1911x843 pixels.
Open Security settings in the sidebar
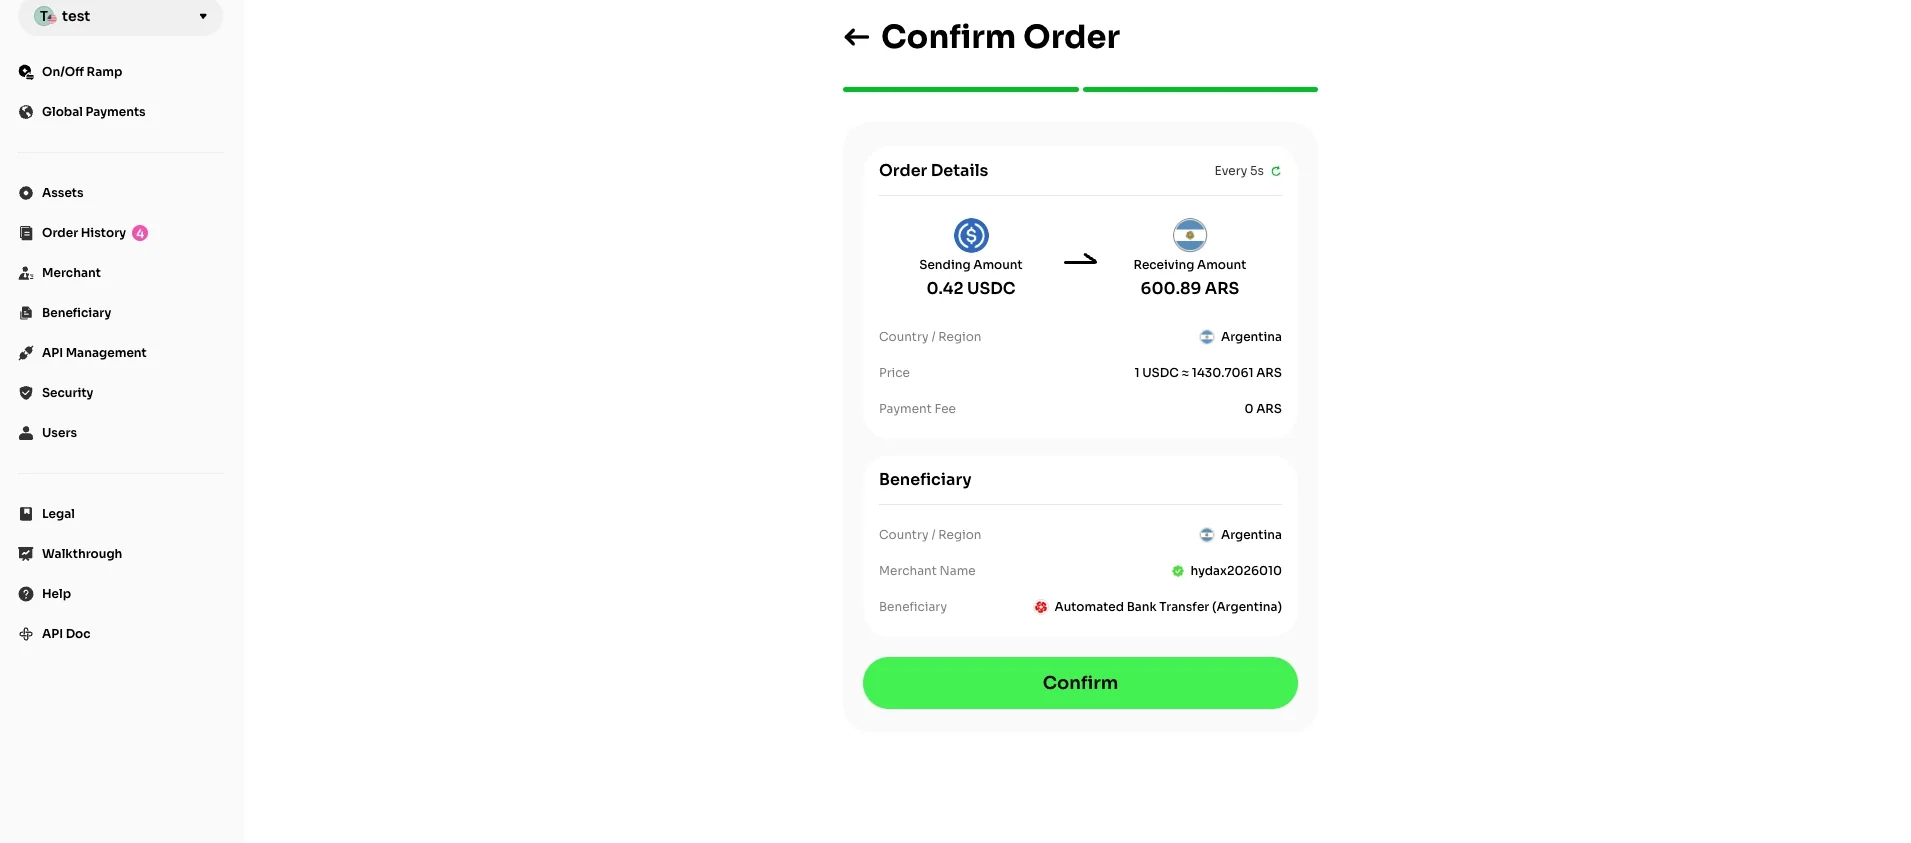click(56, 393)
